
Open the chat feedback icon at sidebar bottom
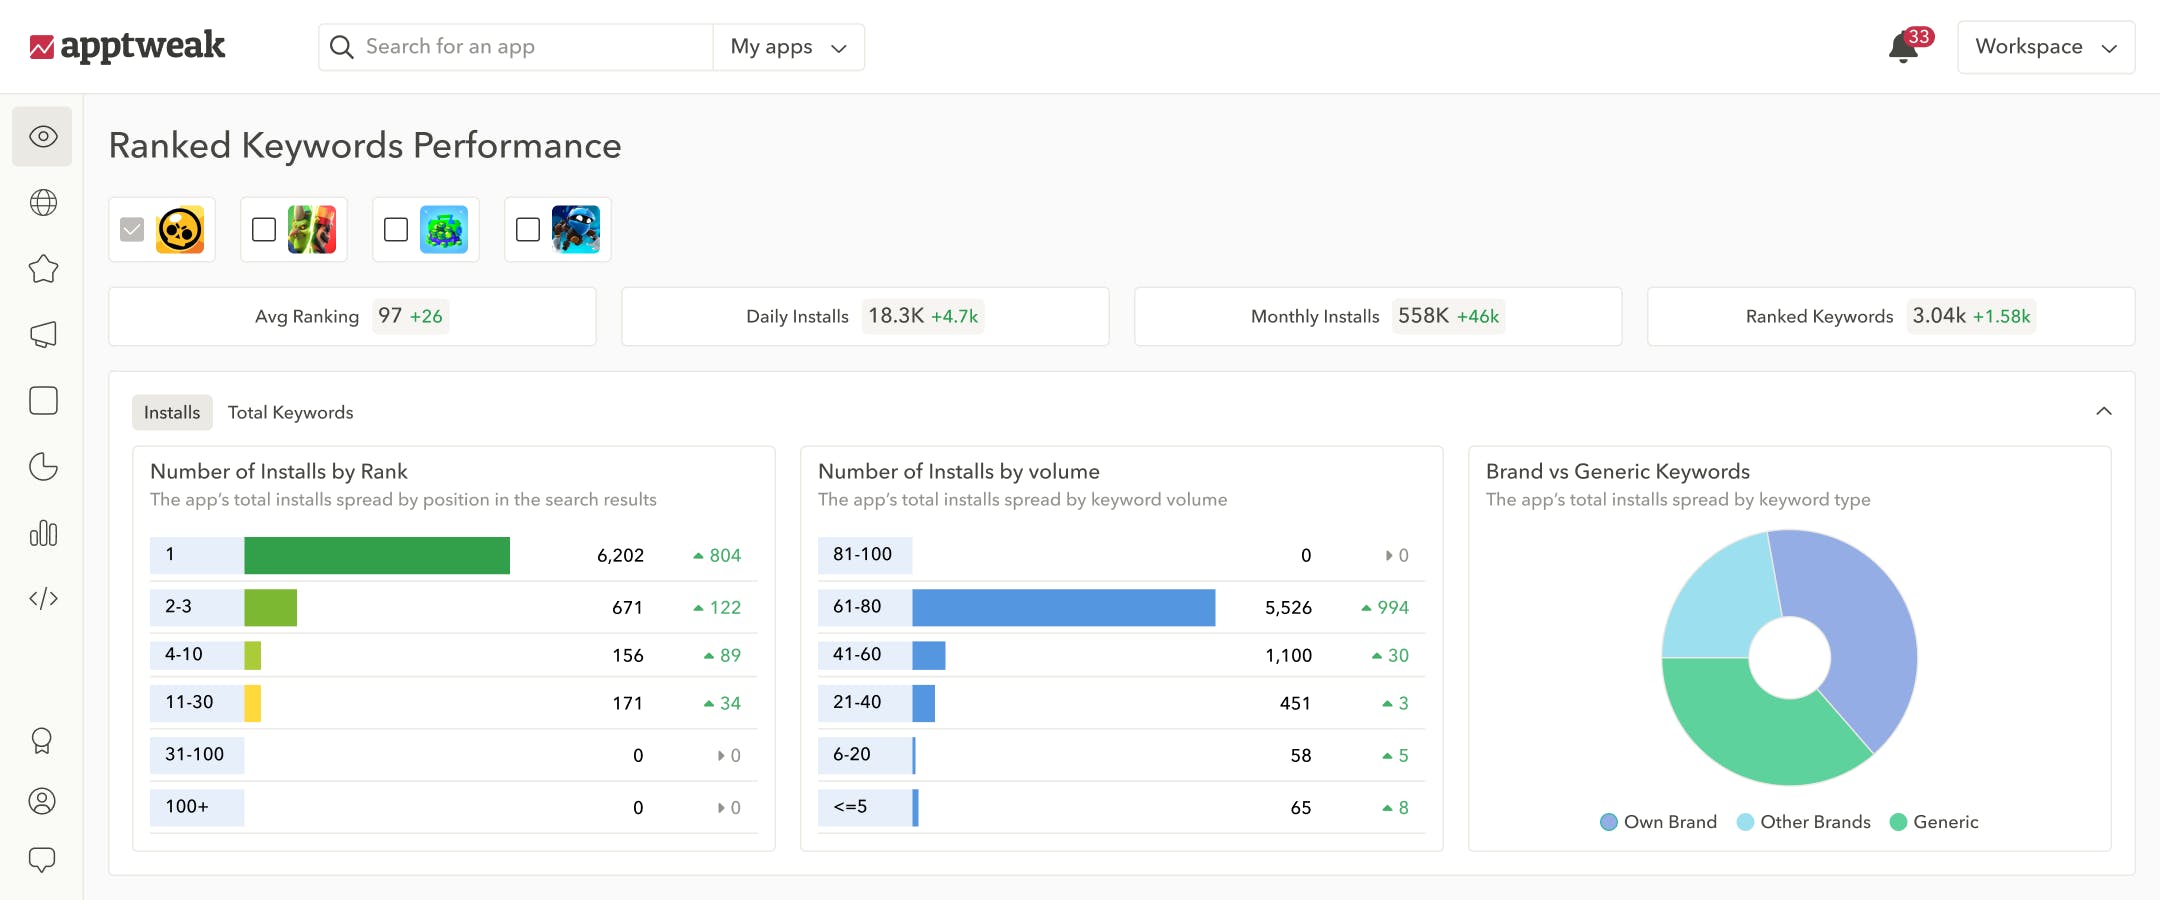[x=42, y=858]
